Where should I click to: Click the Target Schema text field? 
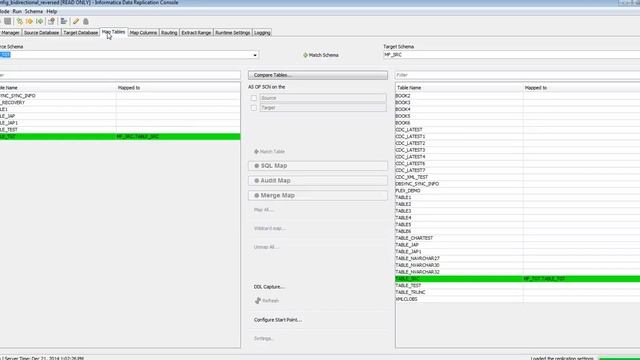(x=511, y=55)
